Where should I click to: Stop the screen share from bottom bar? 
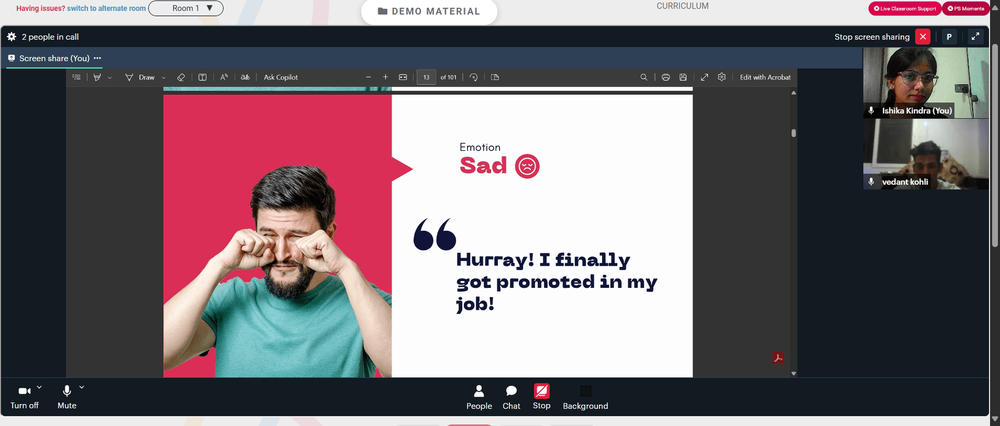click(541, 397)
